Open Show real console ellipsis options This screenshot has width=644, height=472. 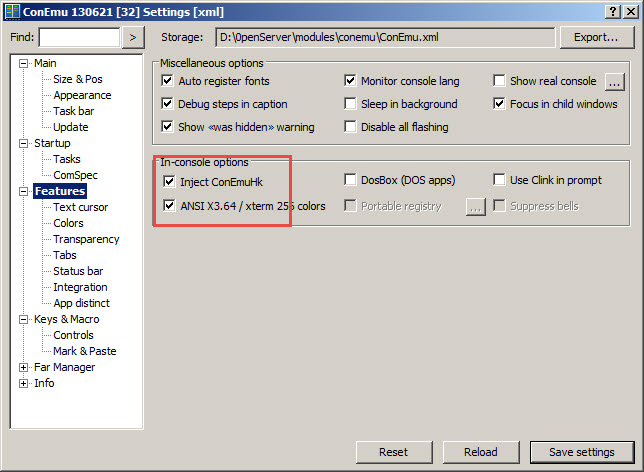point(614,81)
